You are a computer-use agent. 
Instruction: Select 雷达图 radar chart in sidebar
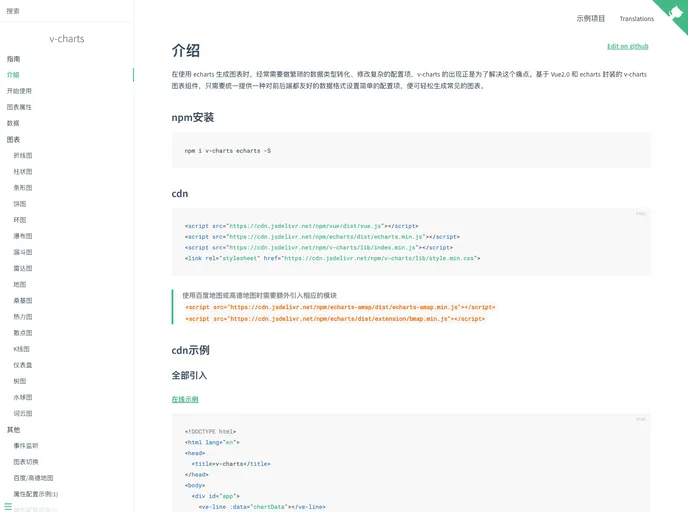[22, 268]
